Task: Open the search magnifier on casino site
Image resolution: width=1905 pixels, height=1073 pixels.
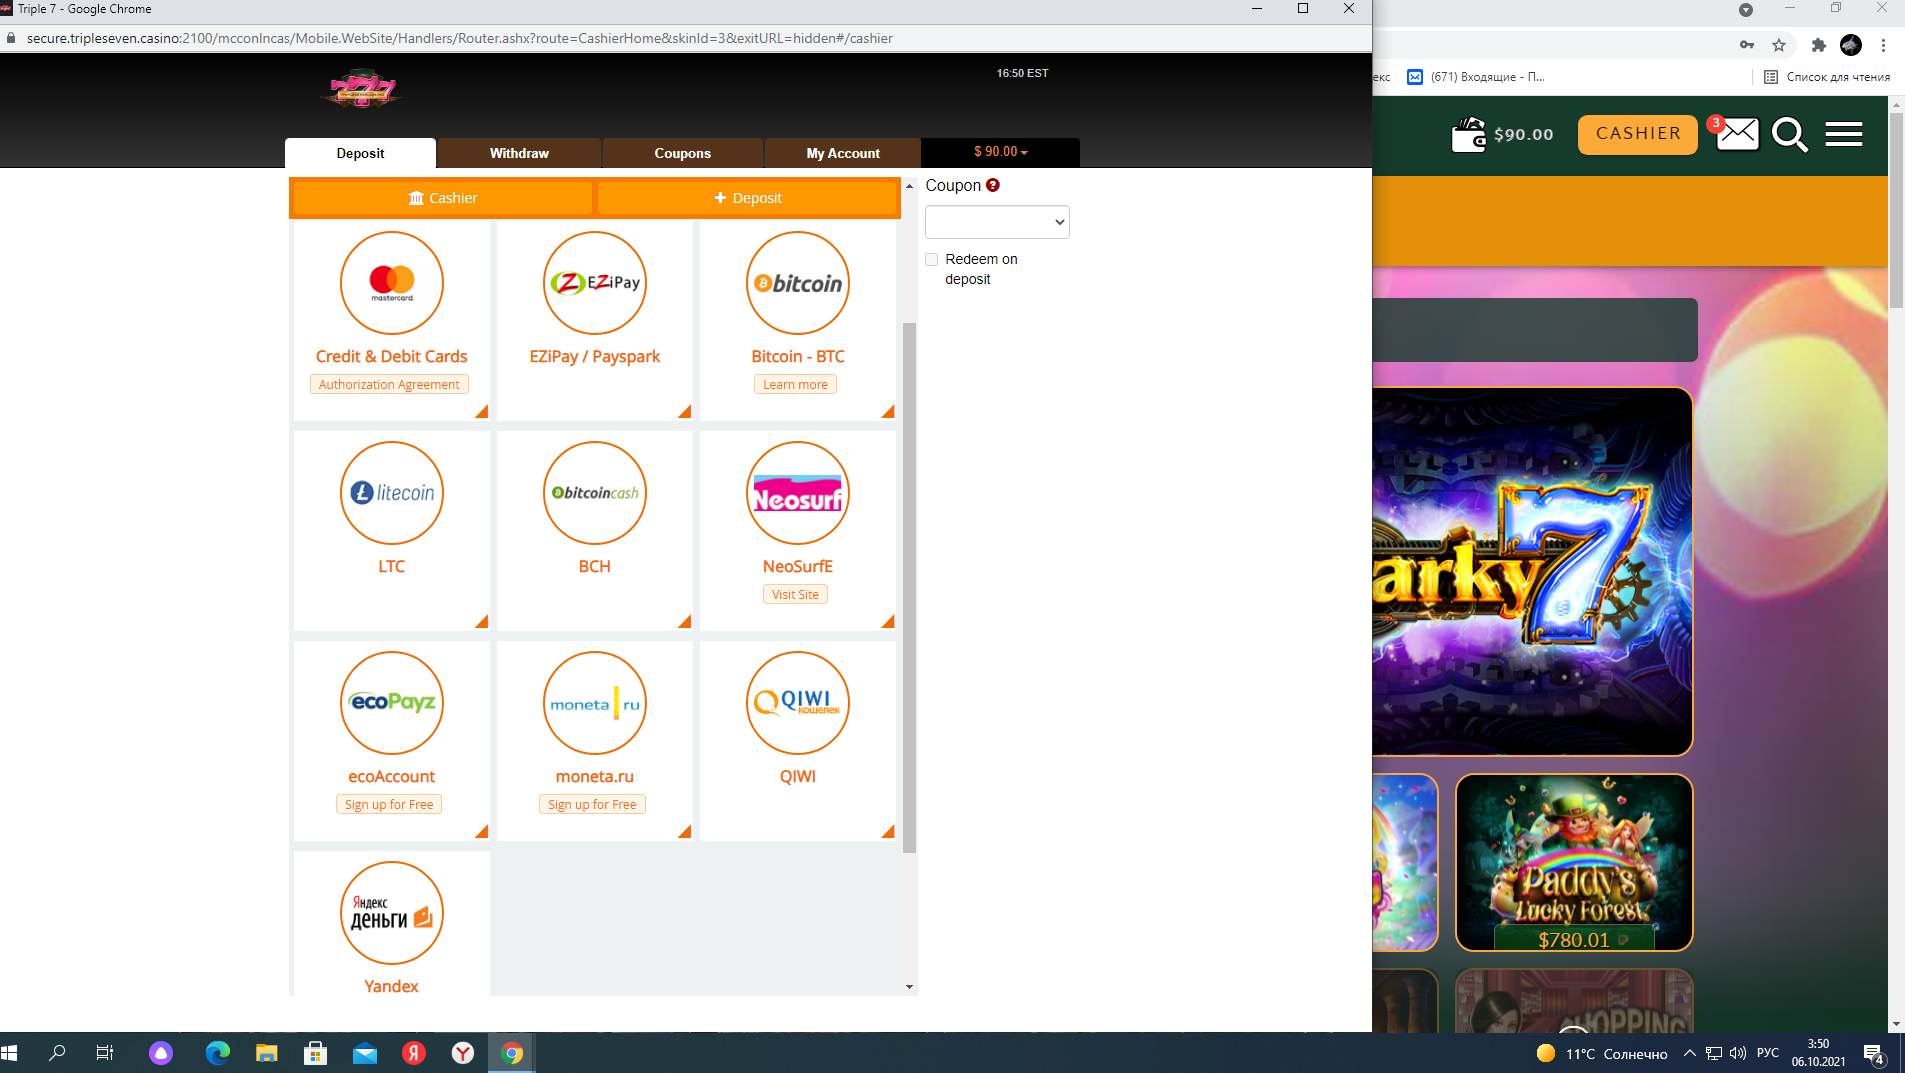Action: (x=1790, y=134)
